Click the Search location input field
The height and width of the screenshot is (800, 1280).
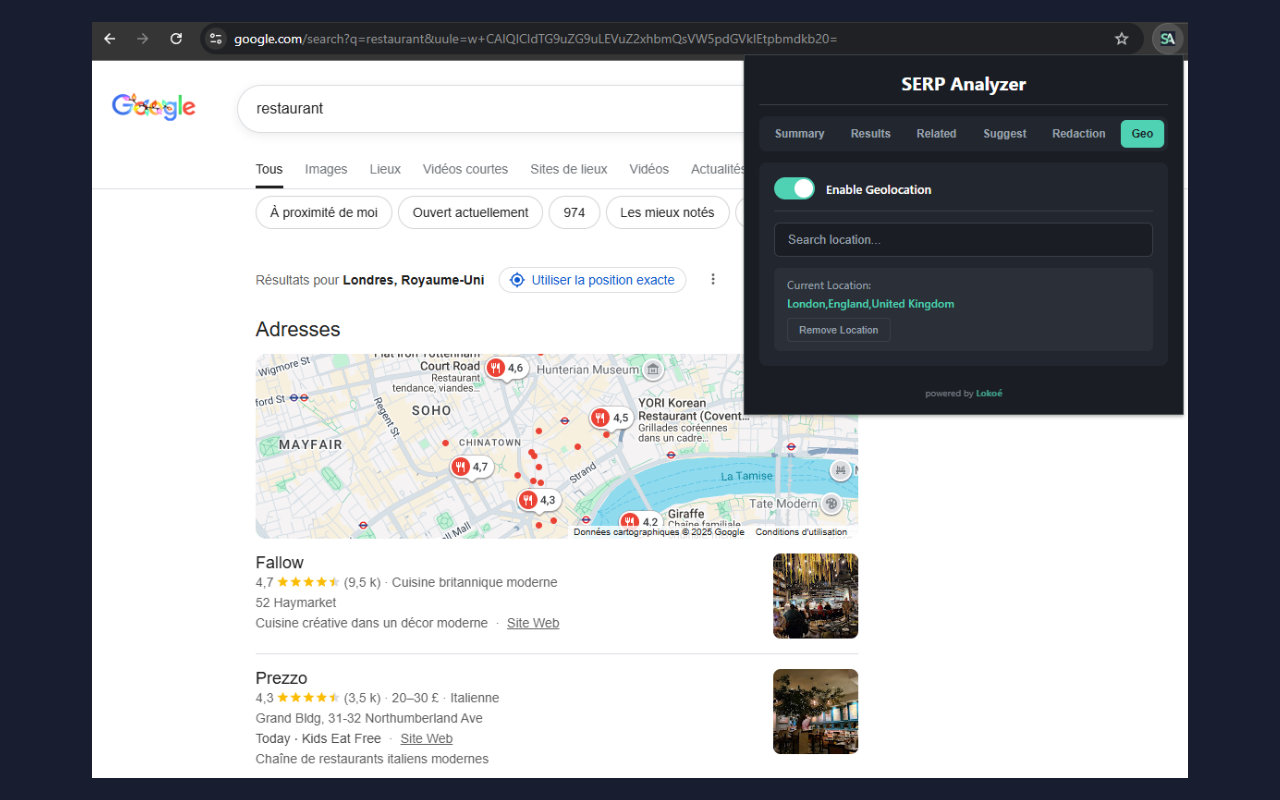tap(963, 239)
